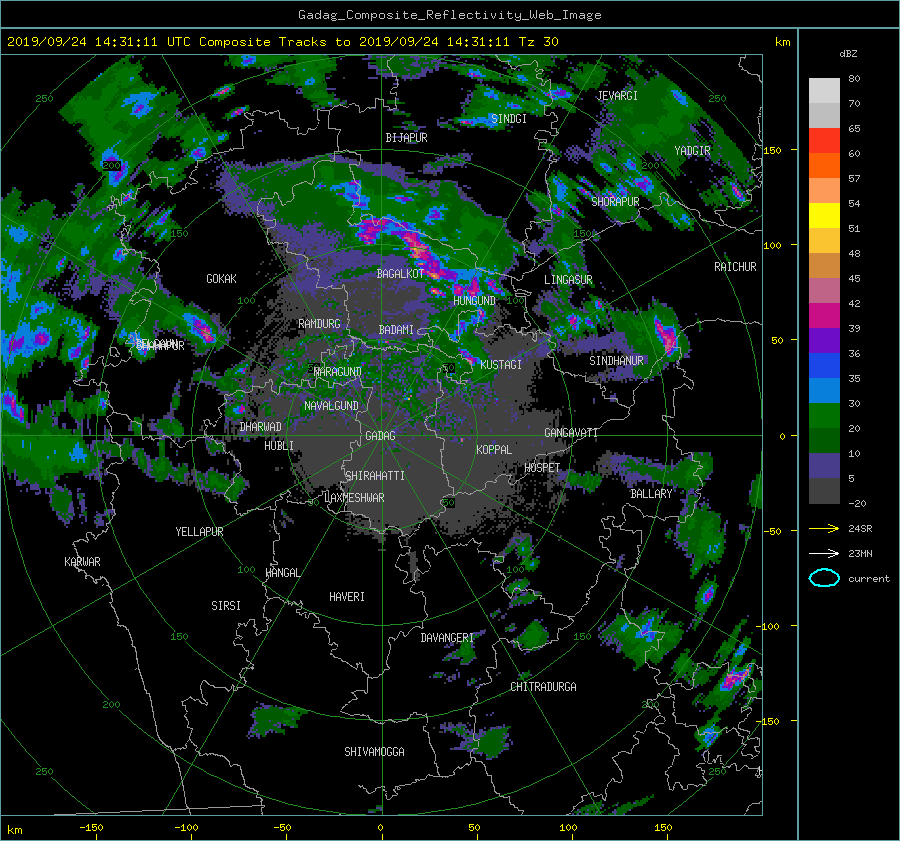Click the '-150' bottom axis tick label
Screen dimensions: 900x841
(91, 828)
